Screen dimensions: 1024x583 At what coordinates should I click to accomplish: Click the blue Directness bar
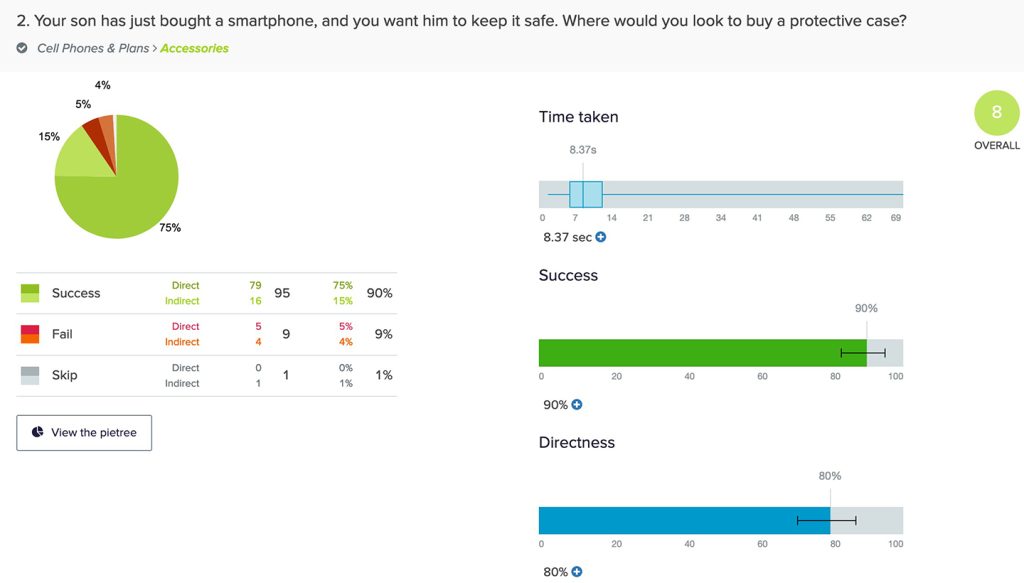pyautogui.click(x=680, y=520)
